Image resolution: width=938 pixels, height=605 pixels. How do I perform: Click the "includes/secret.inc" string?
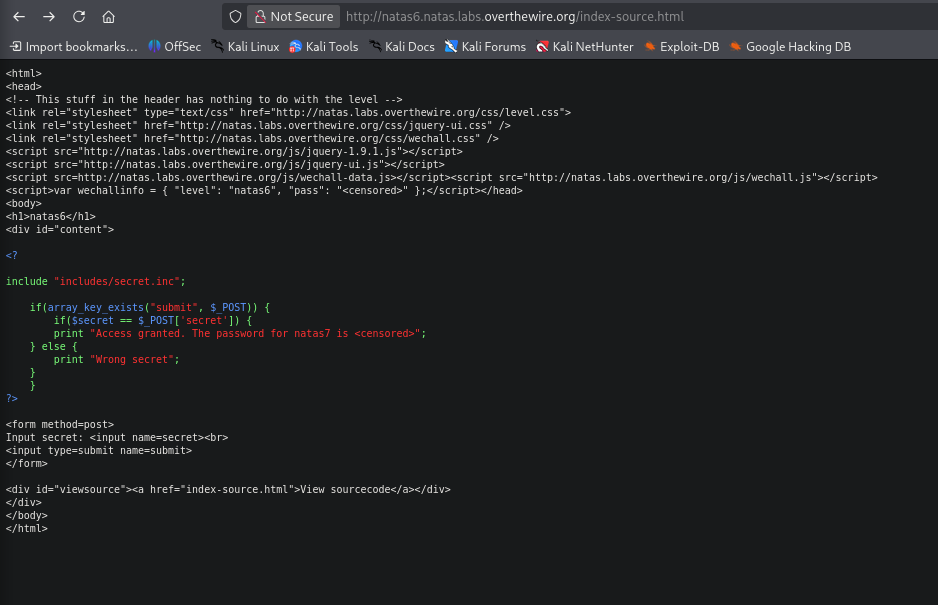117,281
